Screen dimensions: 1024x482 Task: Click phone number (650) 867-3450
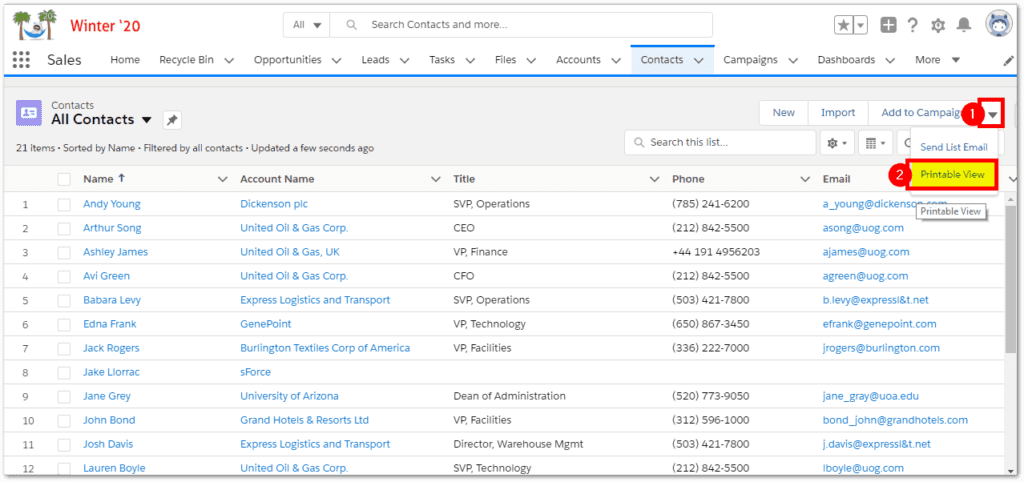tap(711, 324)
